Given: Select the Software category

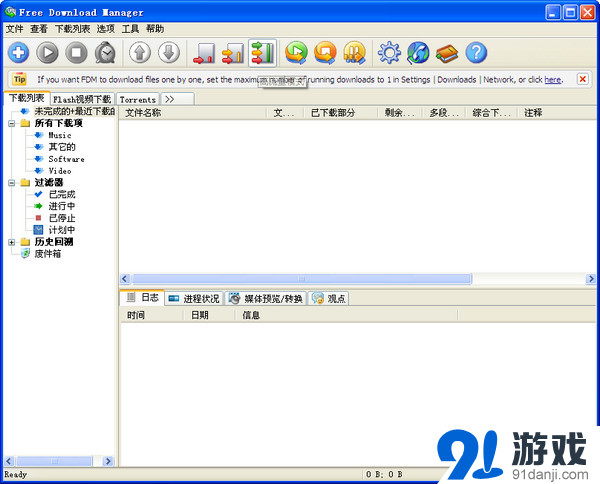Looking at the screenshot, I should (x=66, y=159).
